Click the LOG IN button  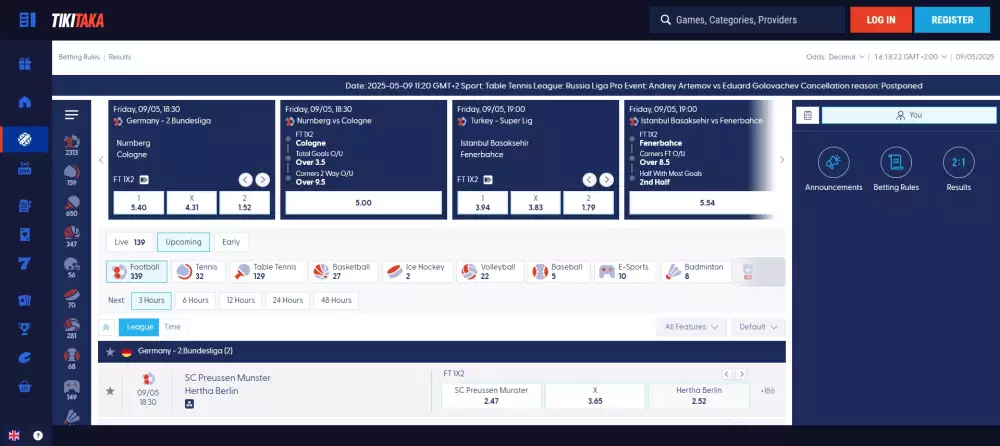click(x=881, y=20)
